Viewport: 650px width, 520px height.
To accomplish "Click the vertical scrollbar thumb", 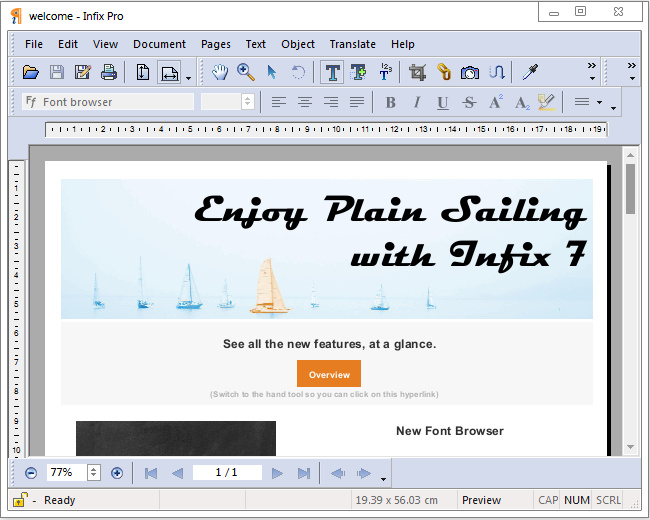I will (x=631, y=188).
